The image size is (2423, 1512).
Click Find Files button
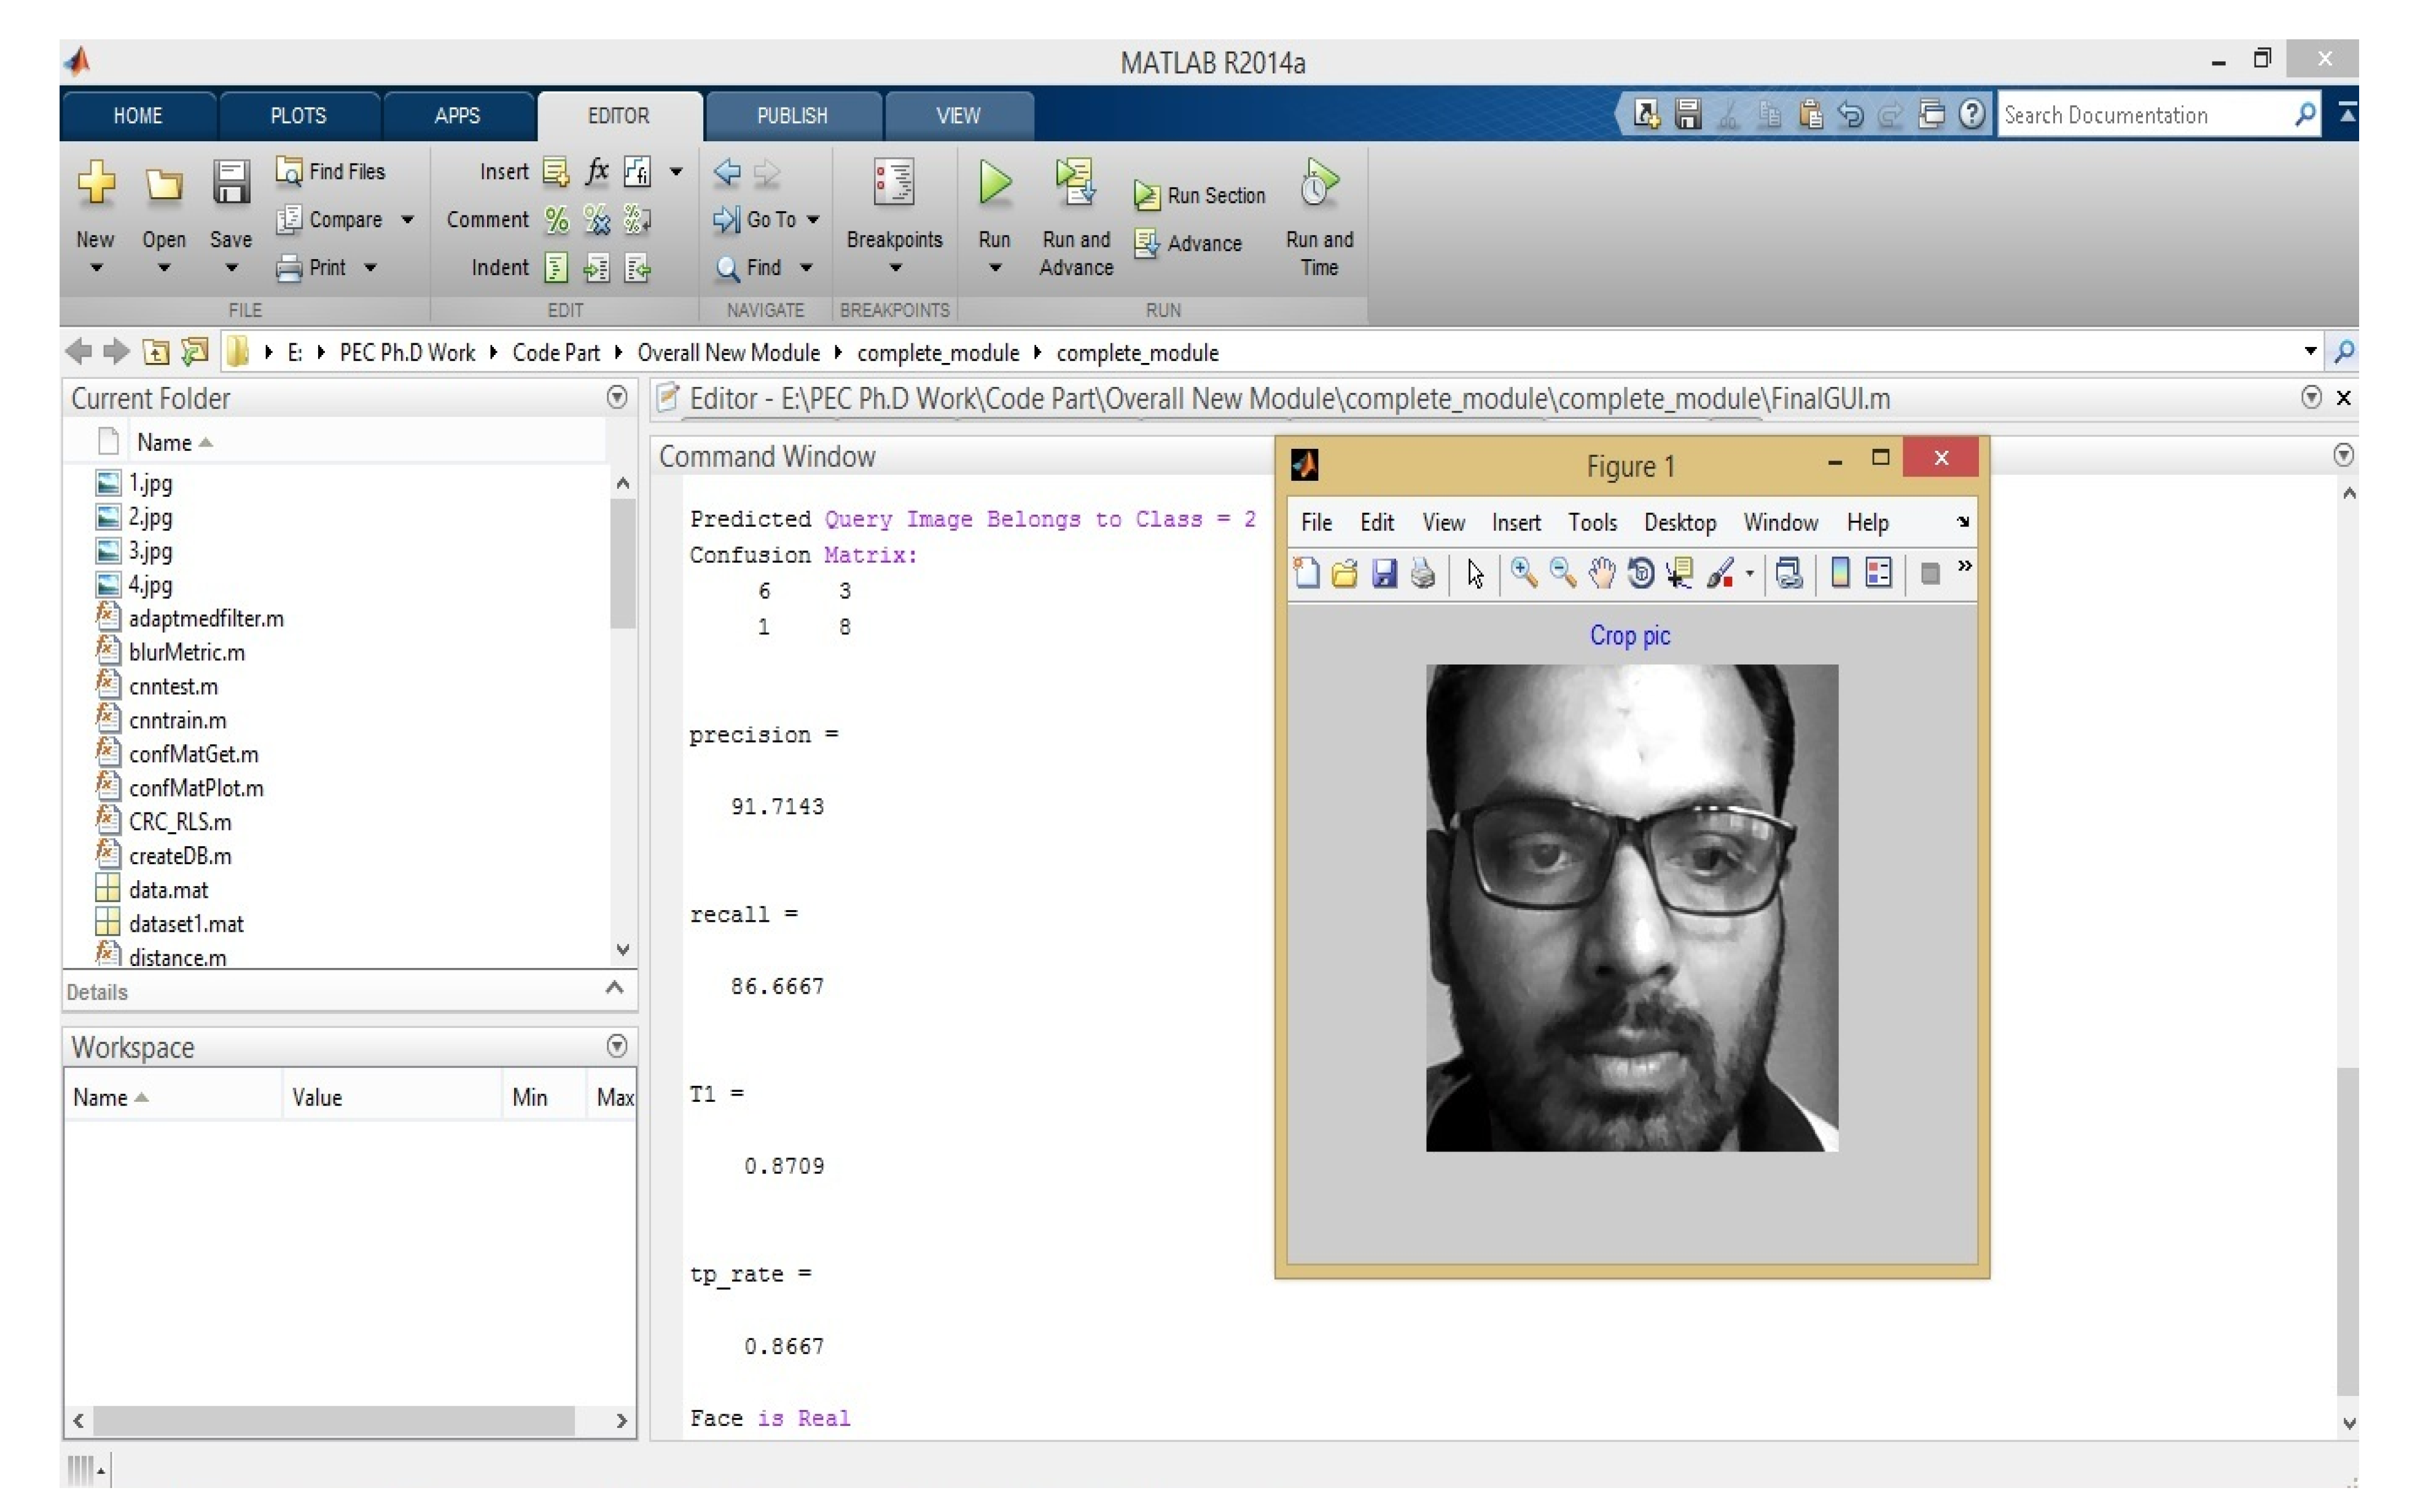click(x=331, y=172)
